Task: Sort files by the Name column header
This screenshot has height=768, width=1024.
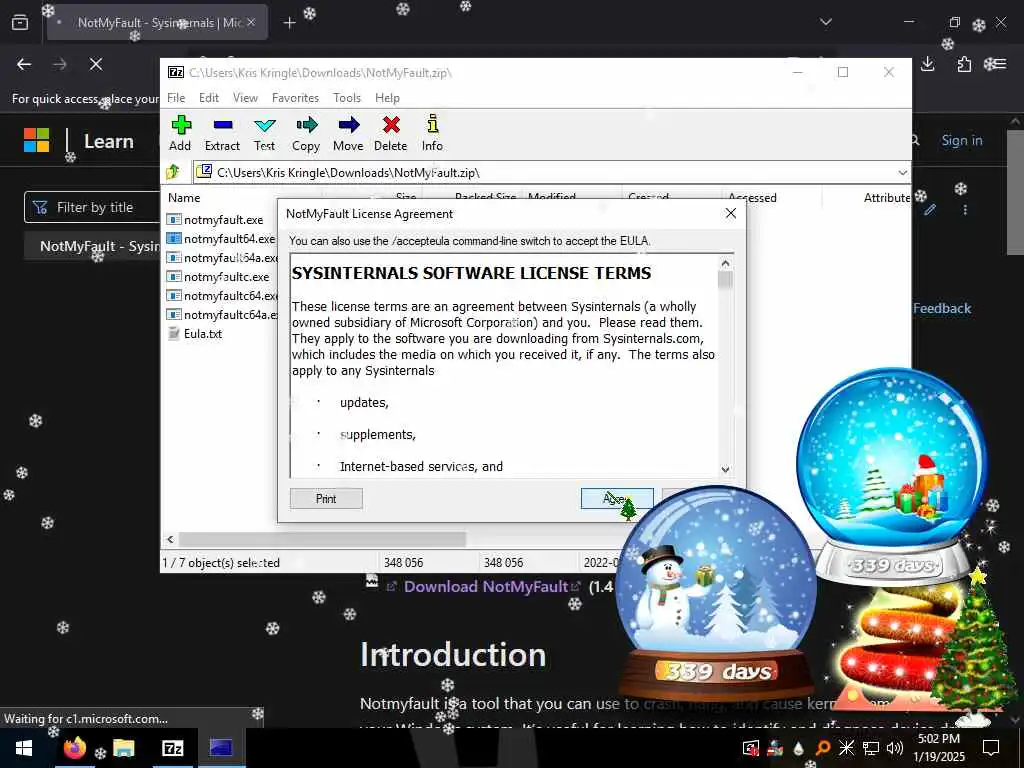Action: pos(184,198)
